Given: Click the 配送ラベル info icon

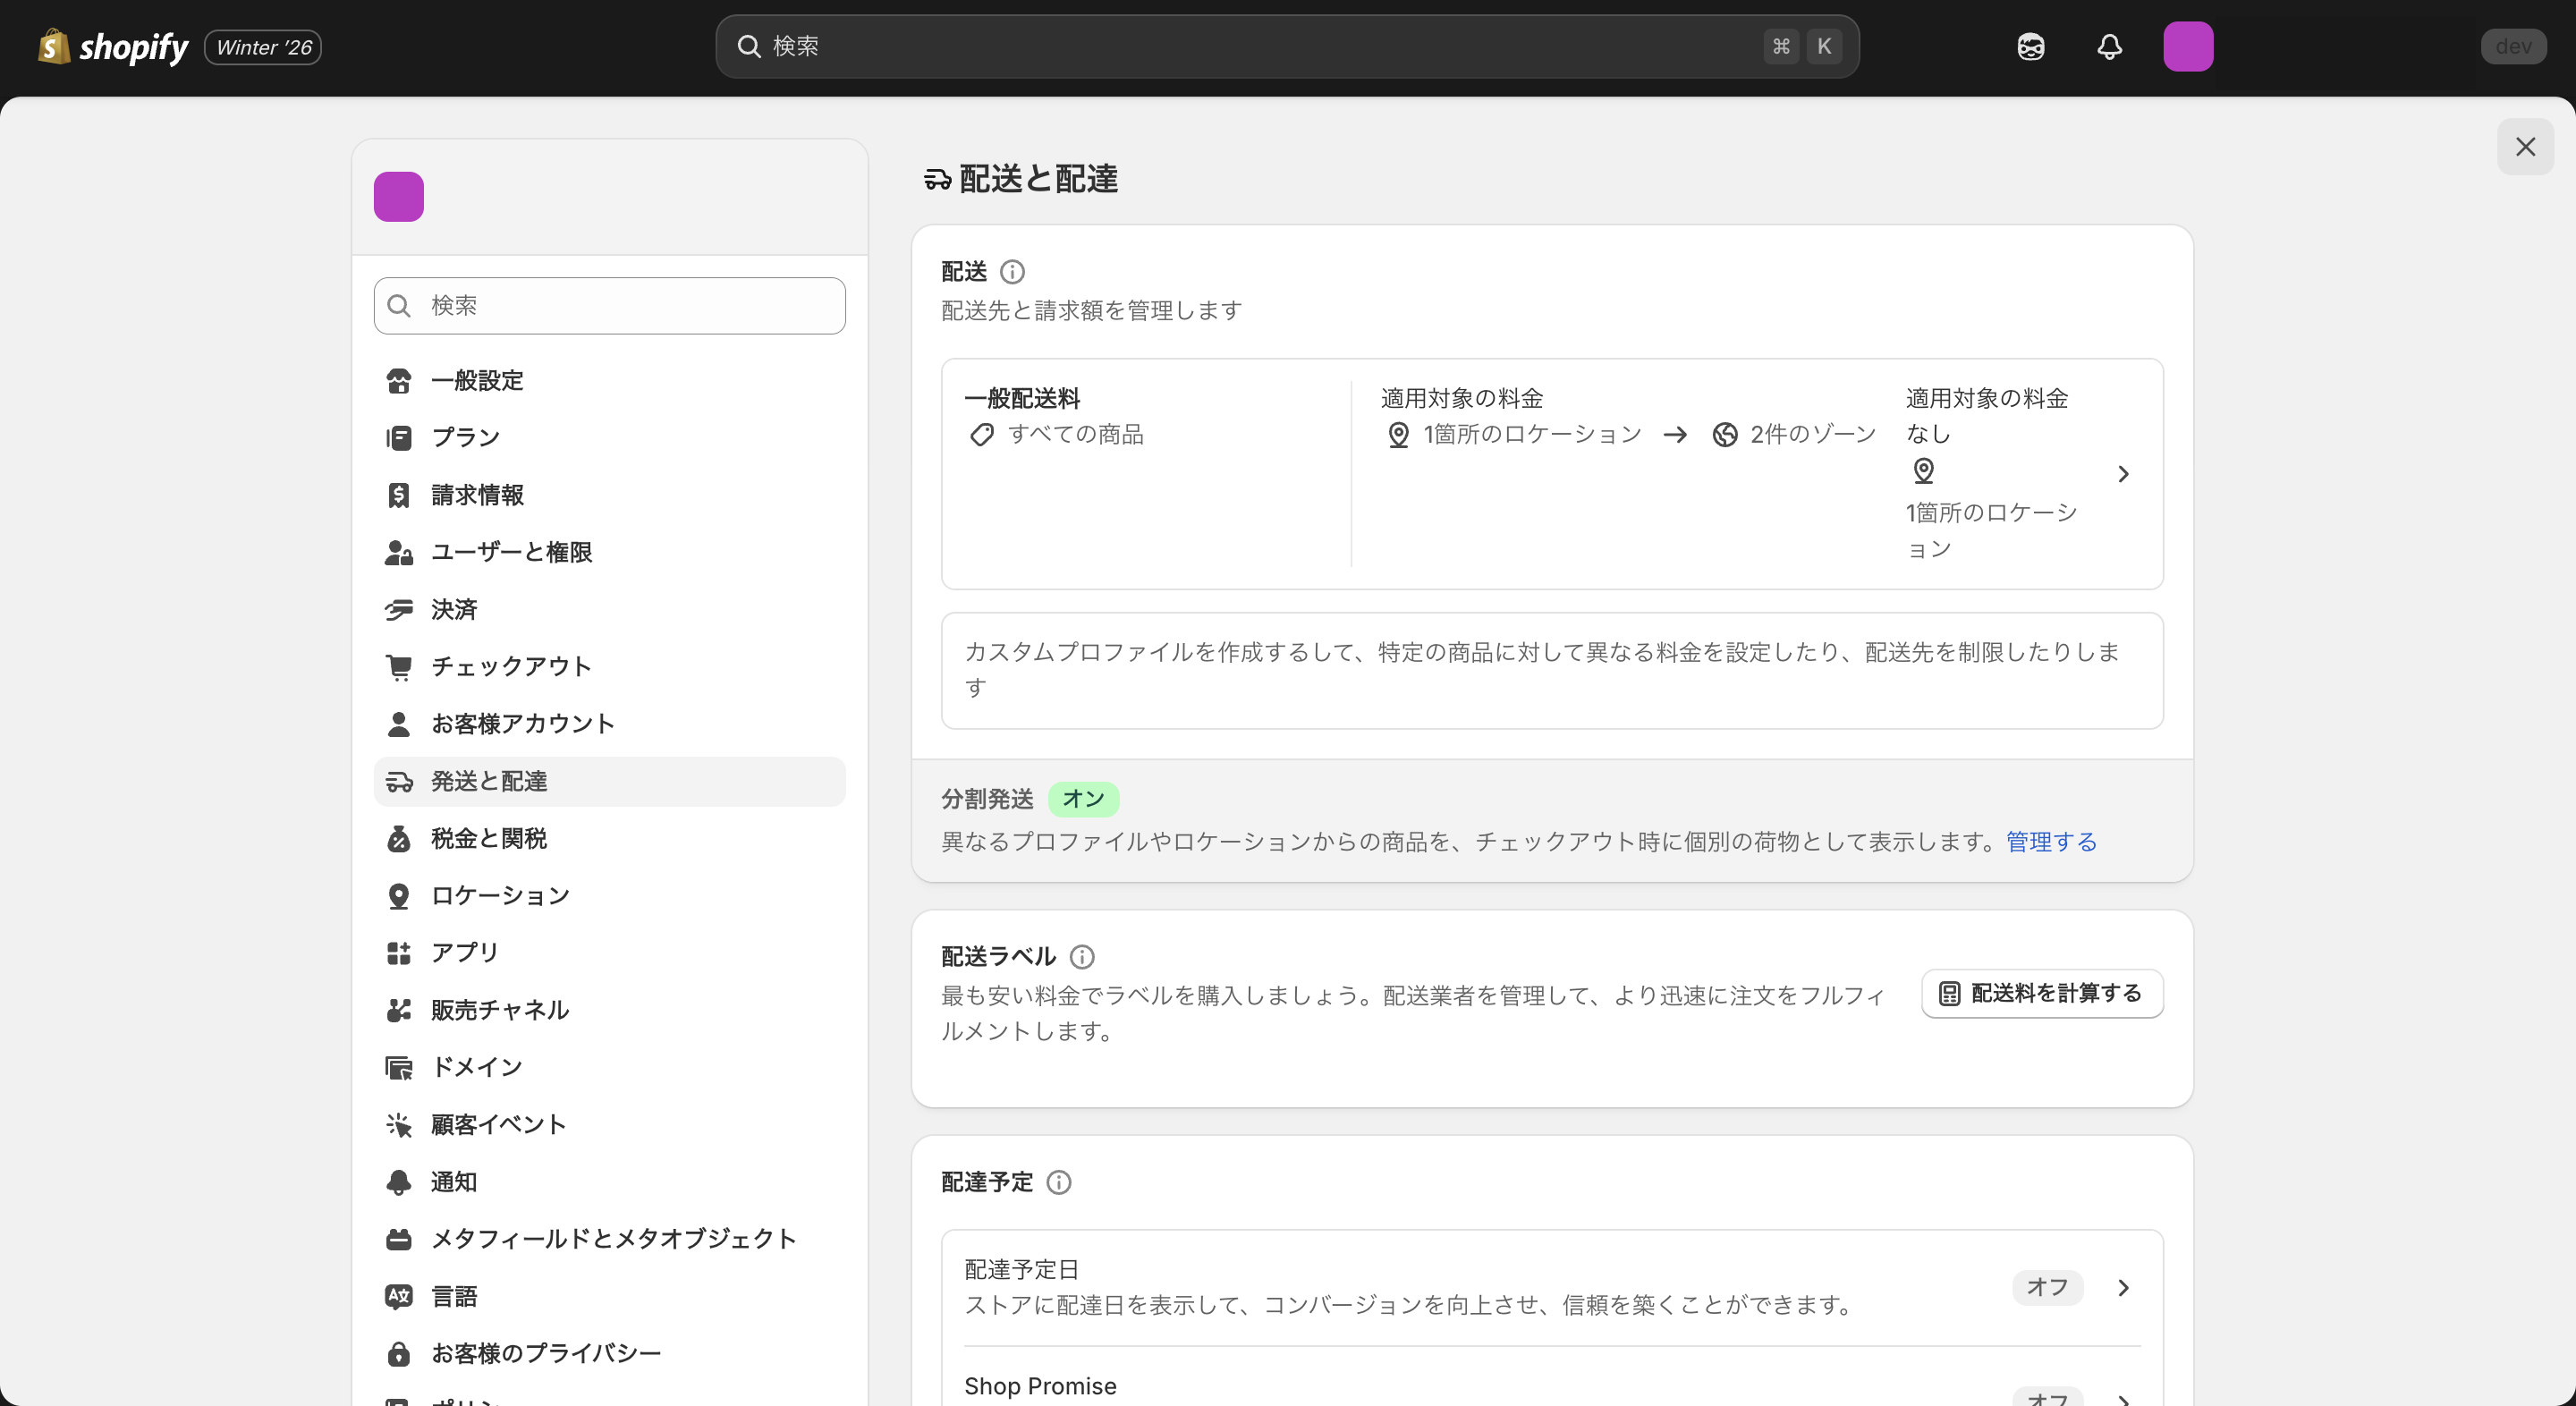Looking at the screenshot, I should (1083, 956).
